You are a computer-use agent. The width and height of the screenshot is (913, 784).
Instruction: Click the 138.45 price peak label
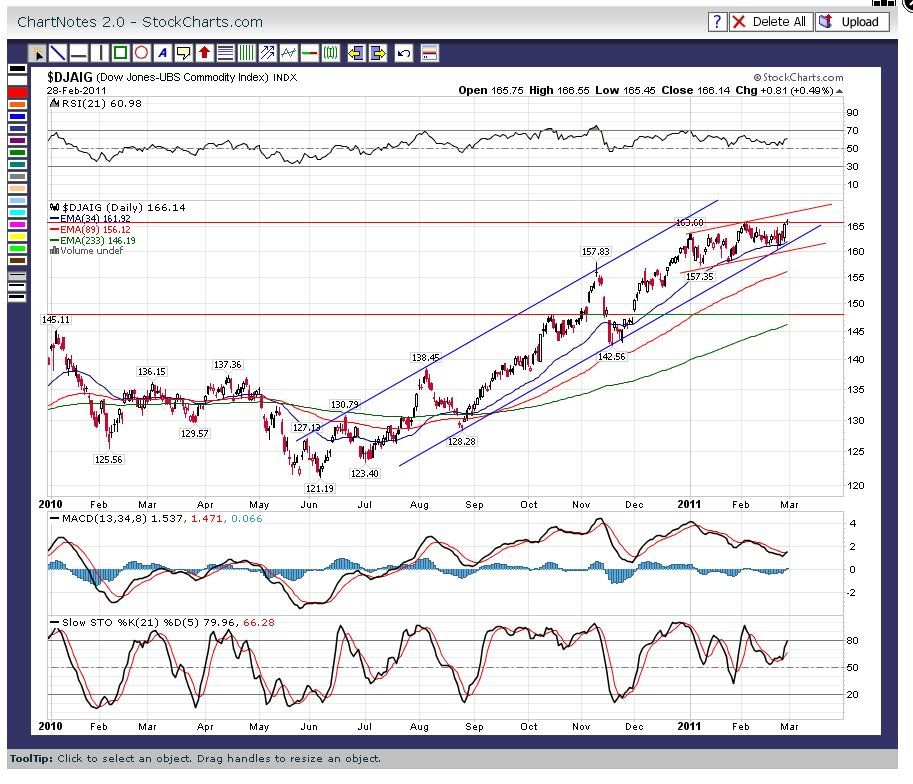(426, 358)
